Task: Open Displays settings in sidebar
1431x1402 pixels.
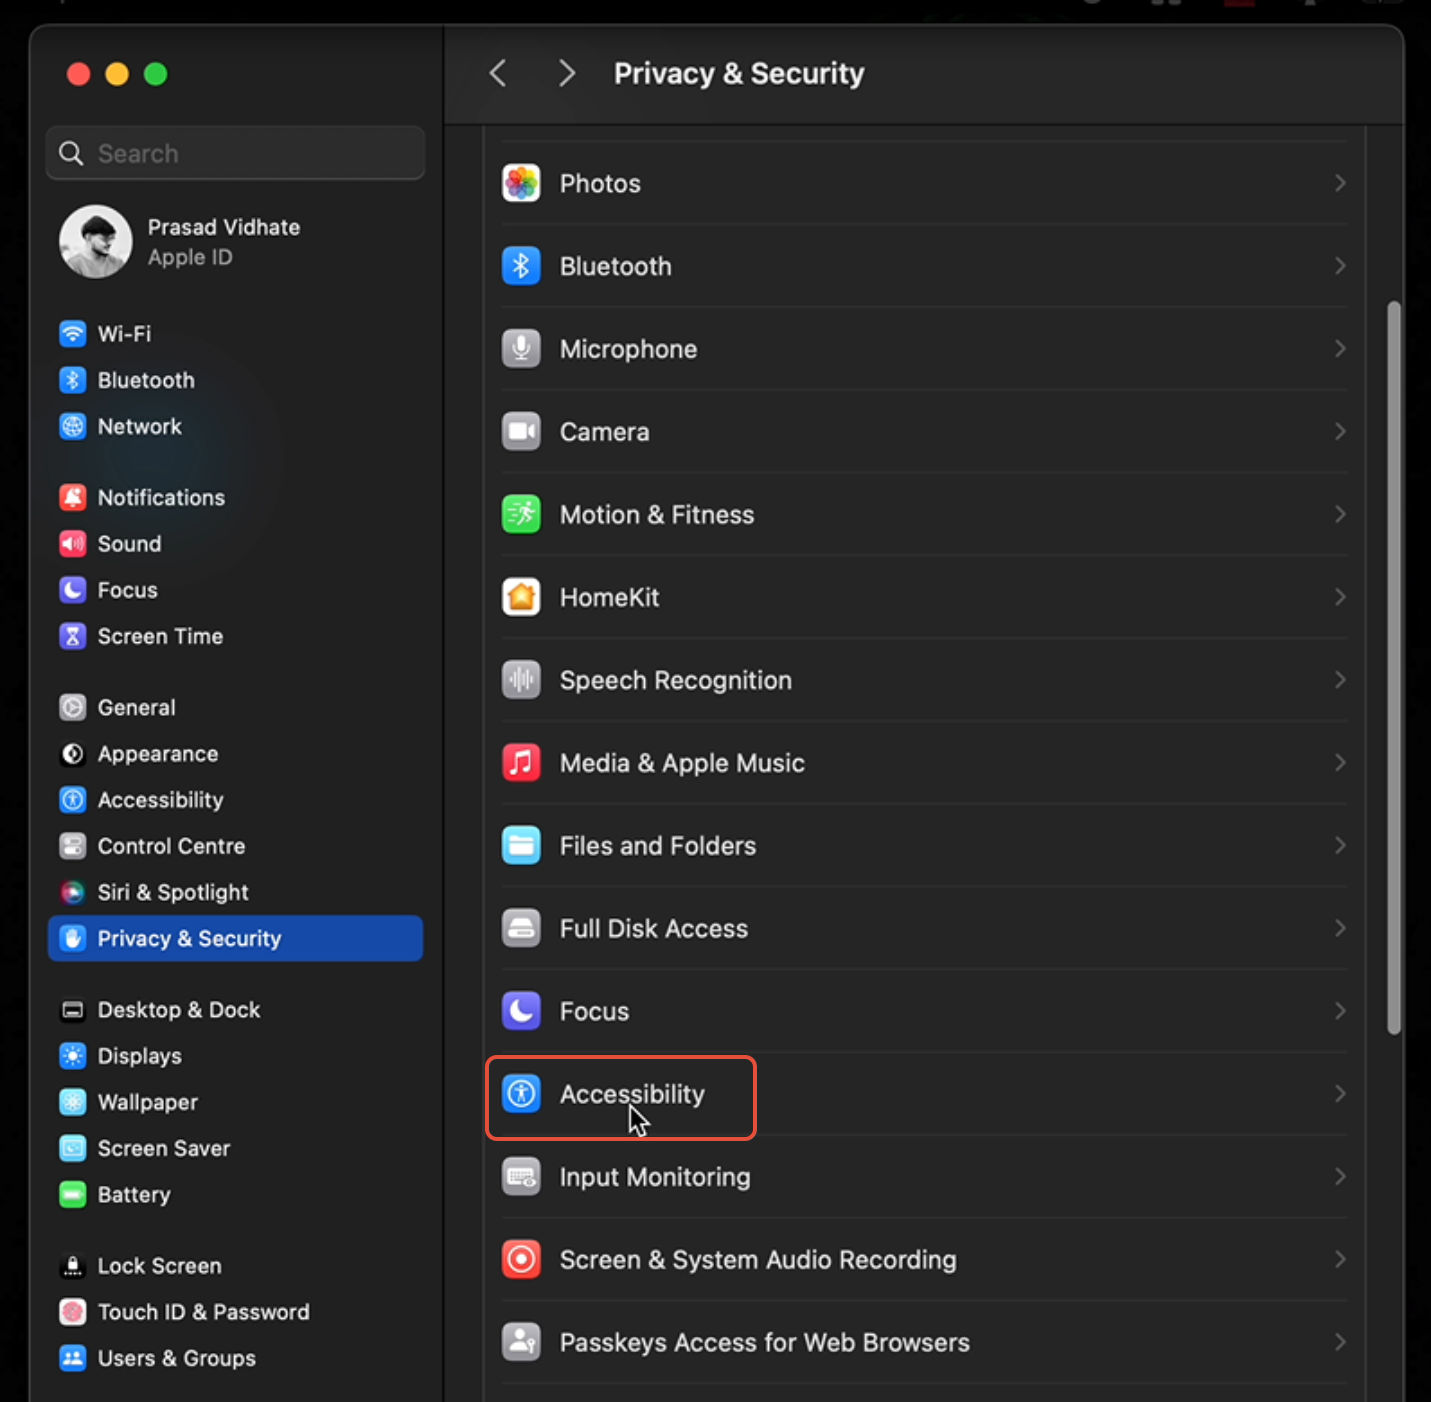Action: 235,1056
